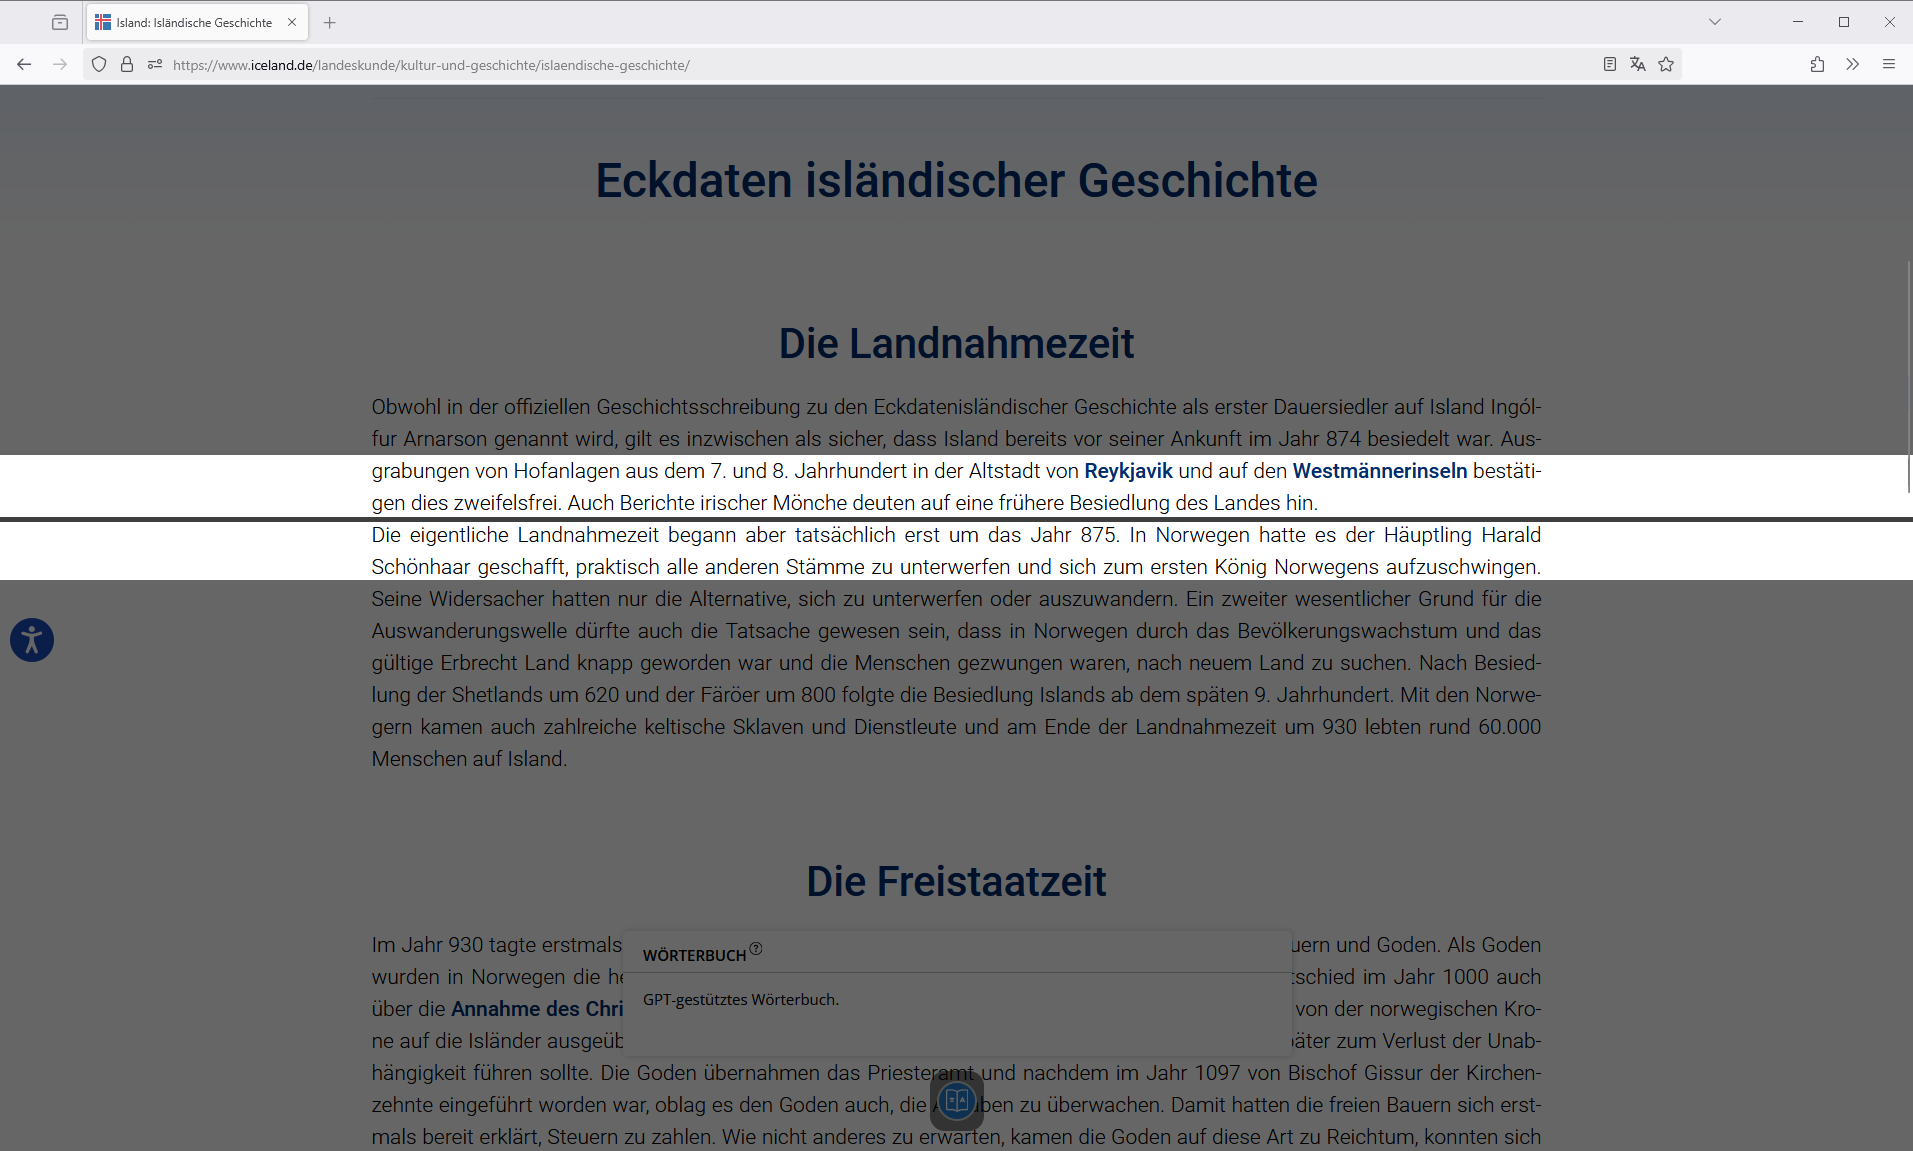Click the floating dictionary book button
The image size is (1913, 1151).
click(x=957, y=1101)
